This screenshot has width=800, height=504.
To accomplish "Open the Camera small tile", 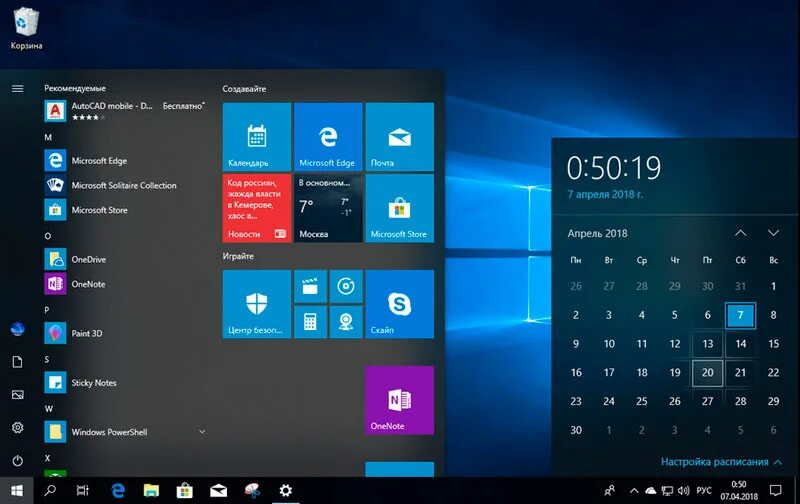I will click(346, 322).
